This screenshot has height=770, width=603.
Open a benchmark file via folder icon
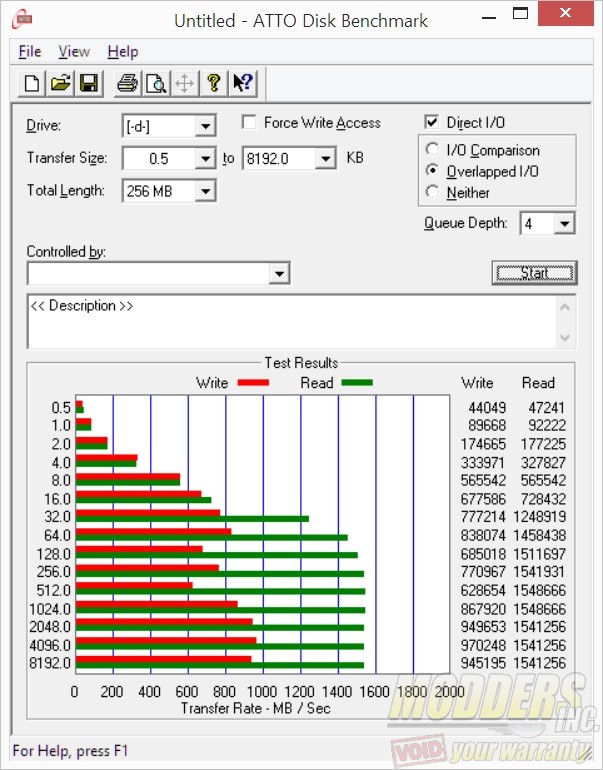coord(60,83)
